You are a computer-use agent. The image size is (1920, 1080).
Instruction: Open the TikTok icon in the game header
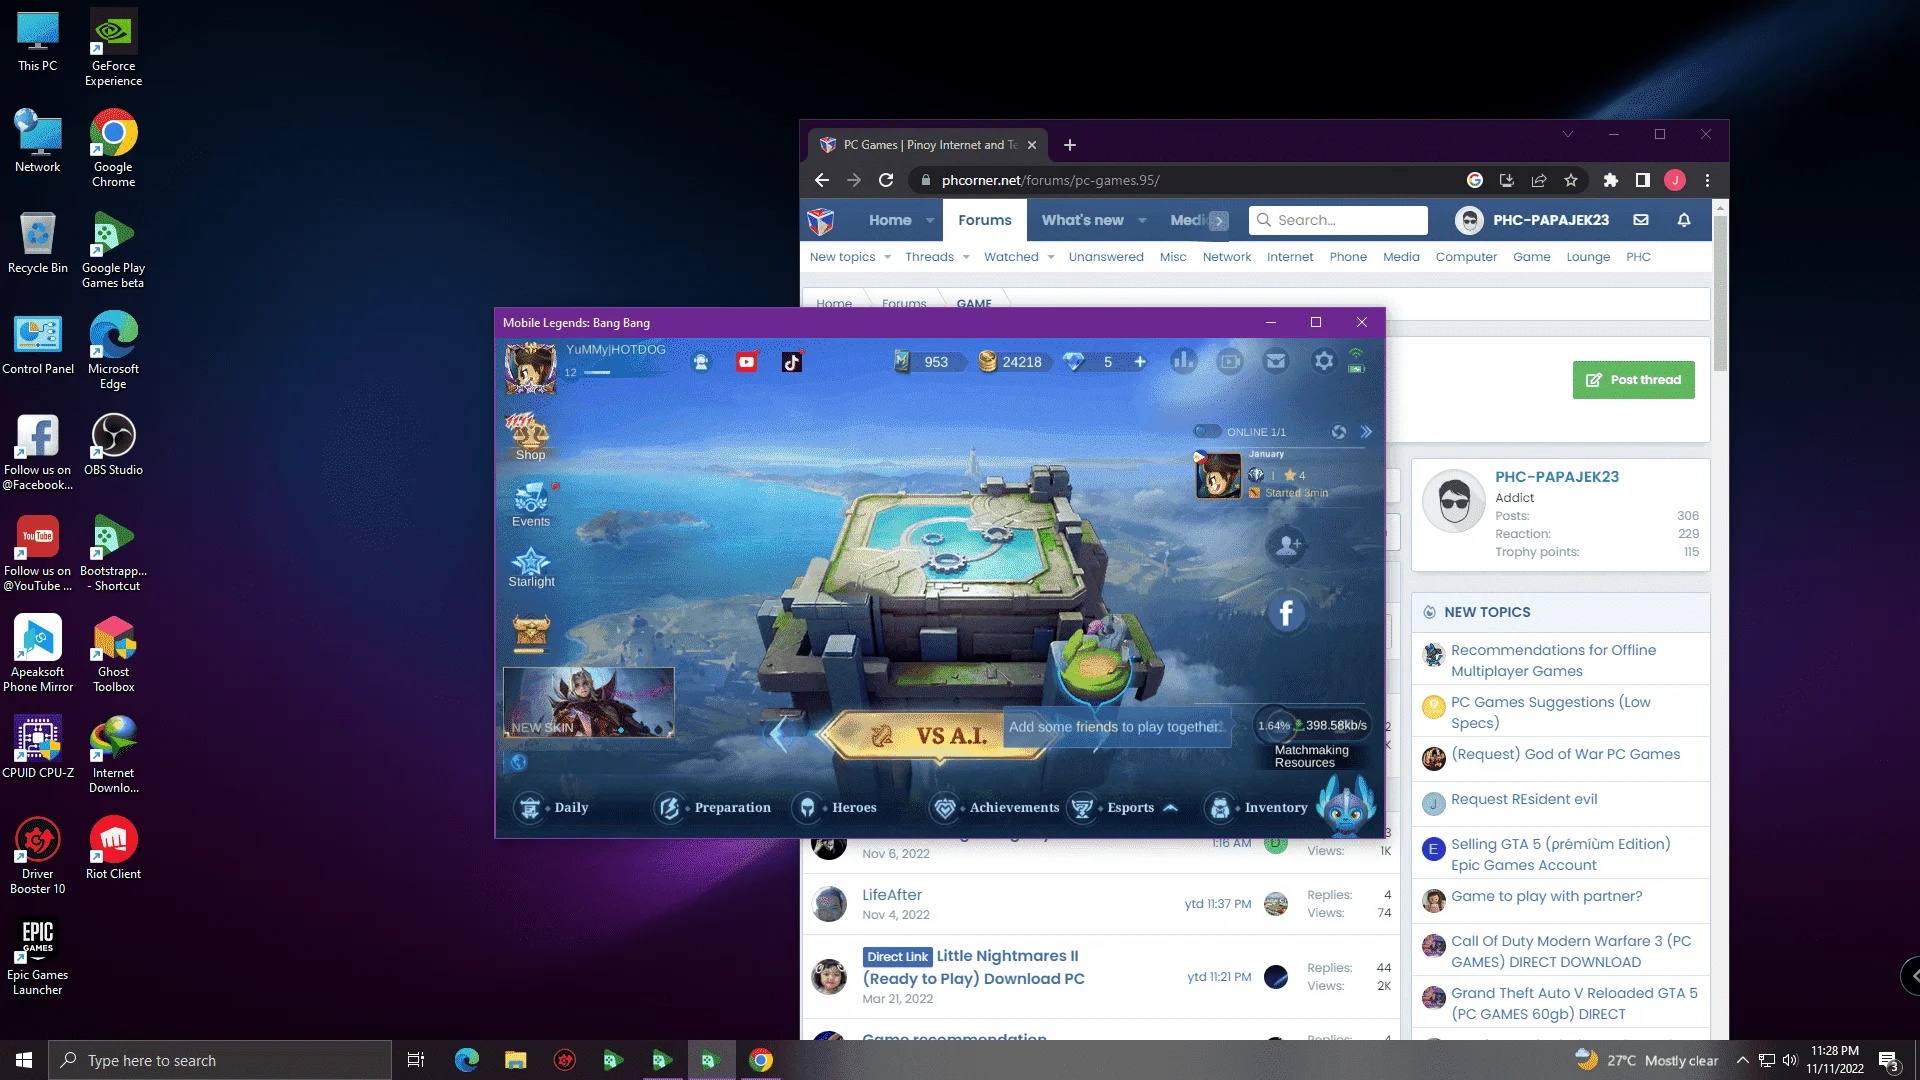tap(792, 362)
